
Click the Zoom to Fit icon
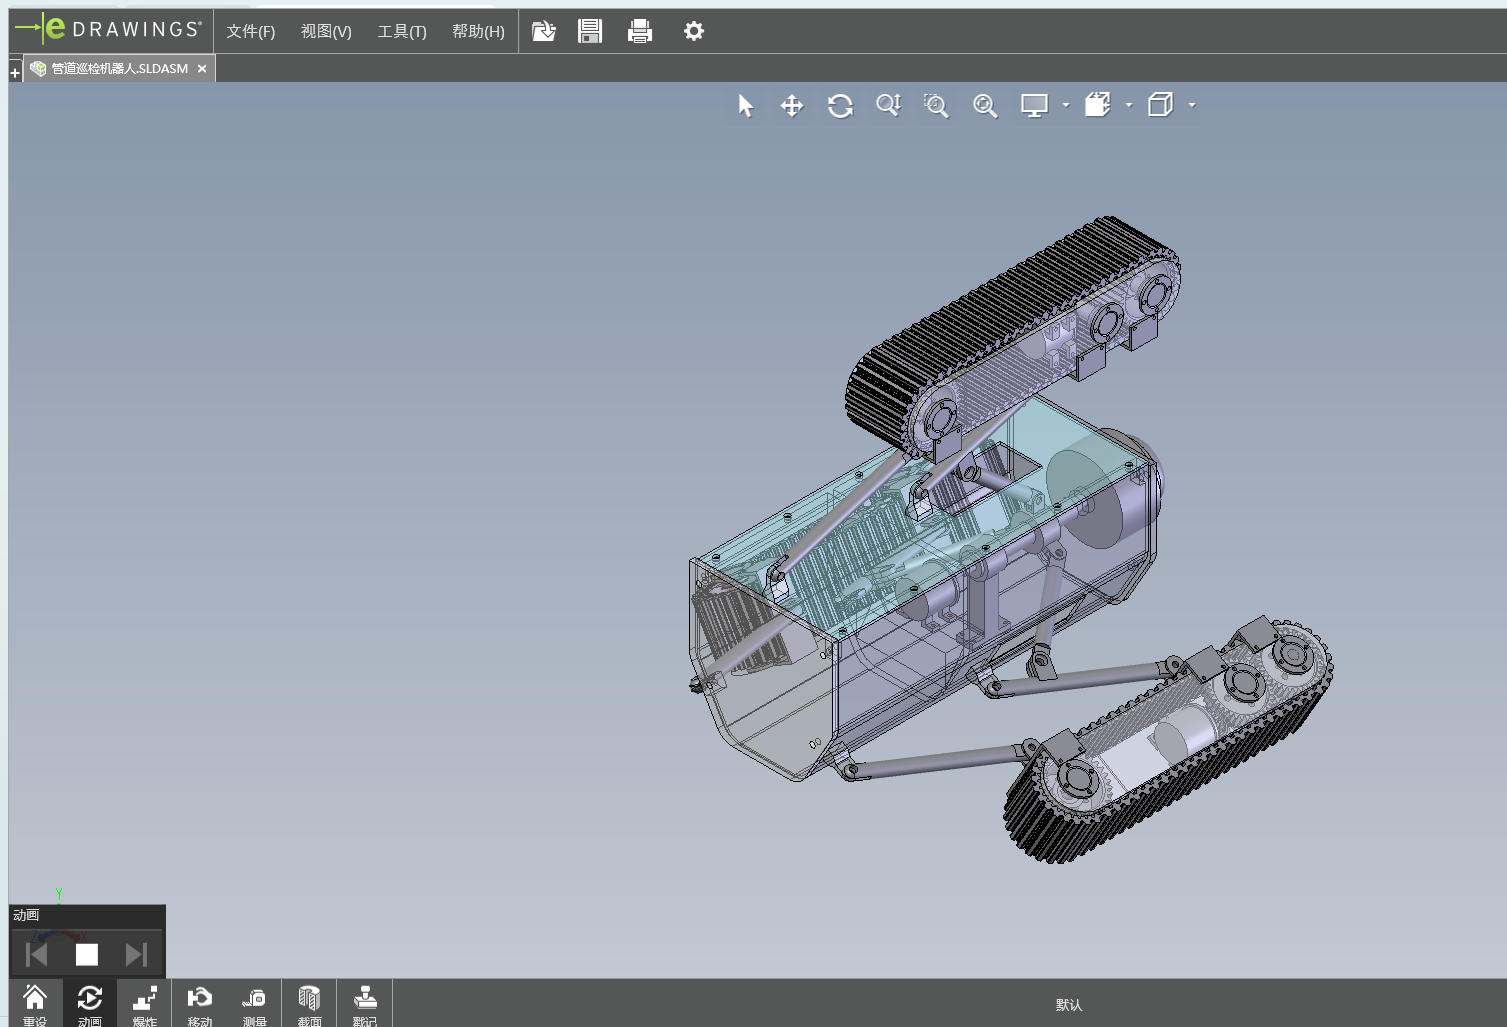click(x=985, y=106)
